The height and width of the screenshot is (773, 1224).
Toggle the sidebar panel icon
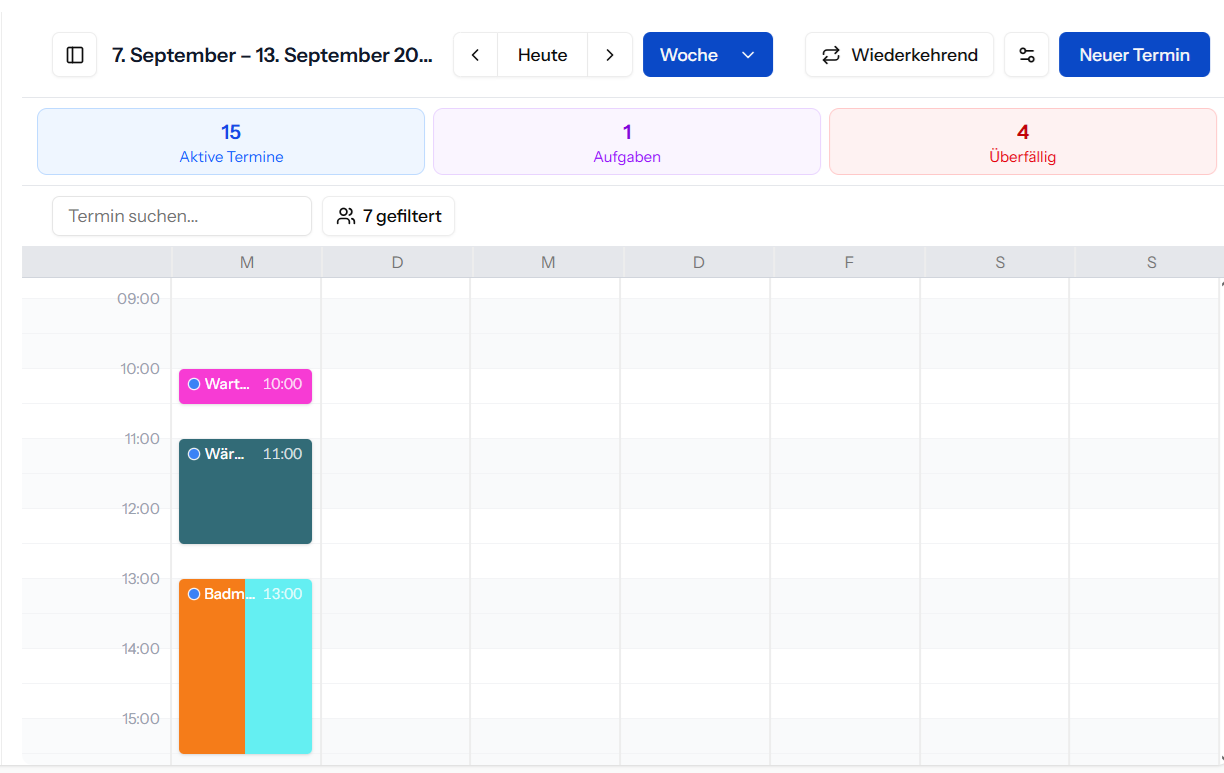[x=75, y=55]
